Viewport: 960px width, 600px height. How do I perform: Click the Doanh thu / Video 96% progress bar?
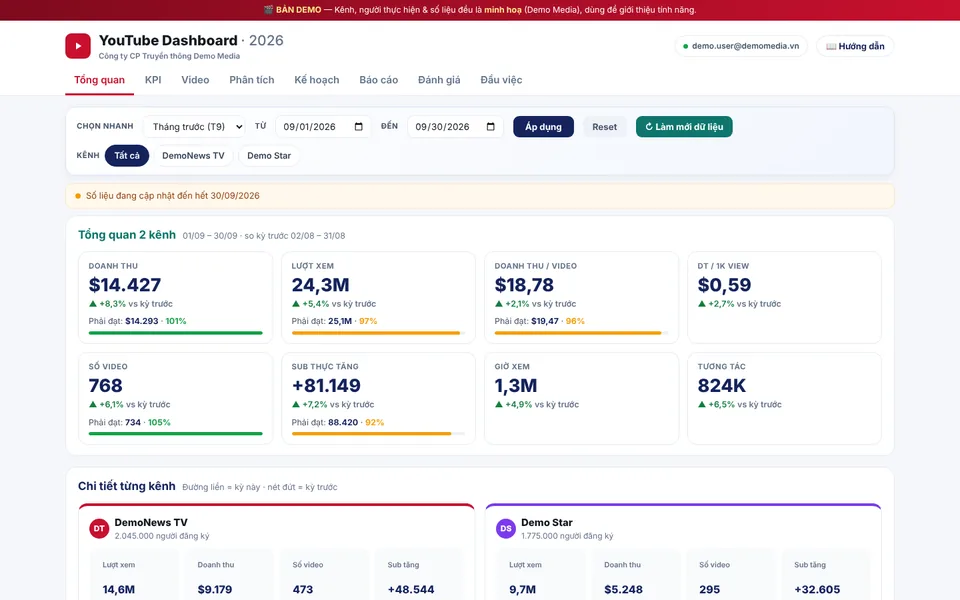pyautogui.click(x=582, y=333)
